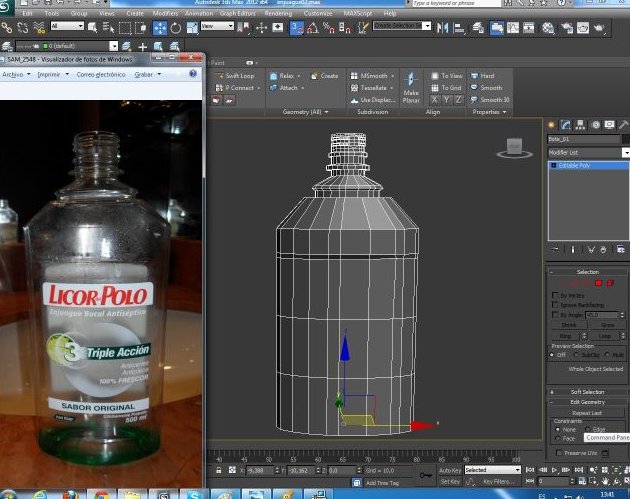This screenshot has height=499, width=630.
Task: Click the Mirror tool icon
Action: coord(442,28)
